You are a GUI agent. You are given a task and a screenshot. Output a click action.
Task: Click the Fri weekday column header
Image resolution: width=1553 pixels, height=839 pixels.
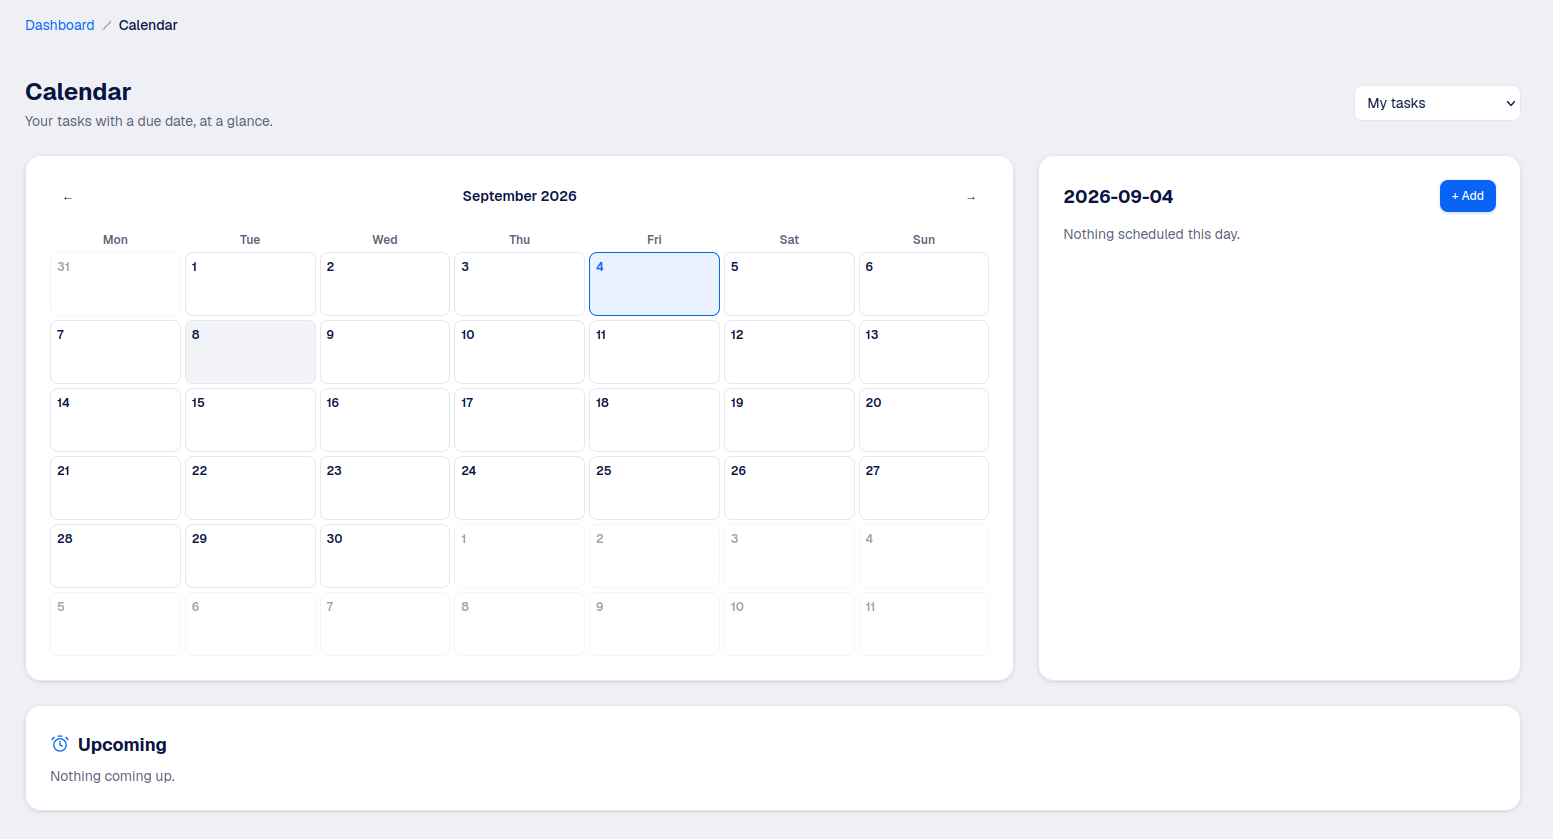[654, 240]
